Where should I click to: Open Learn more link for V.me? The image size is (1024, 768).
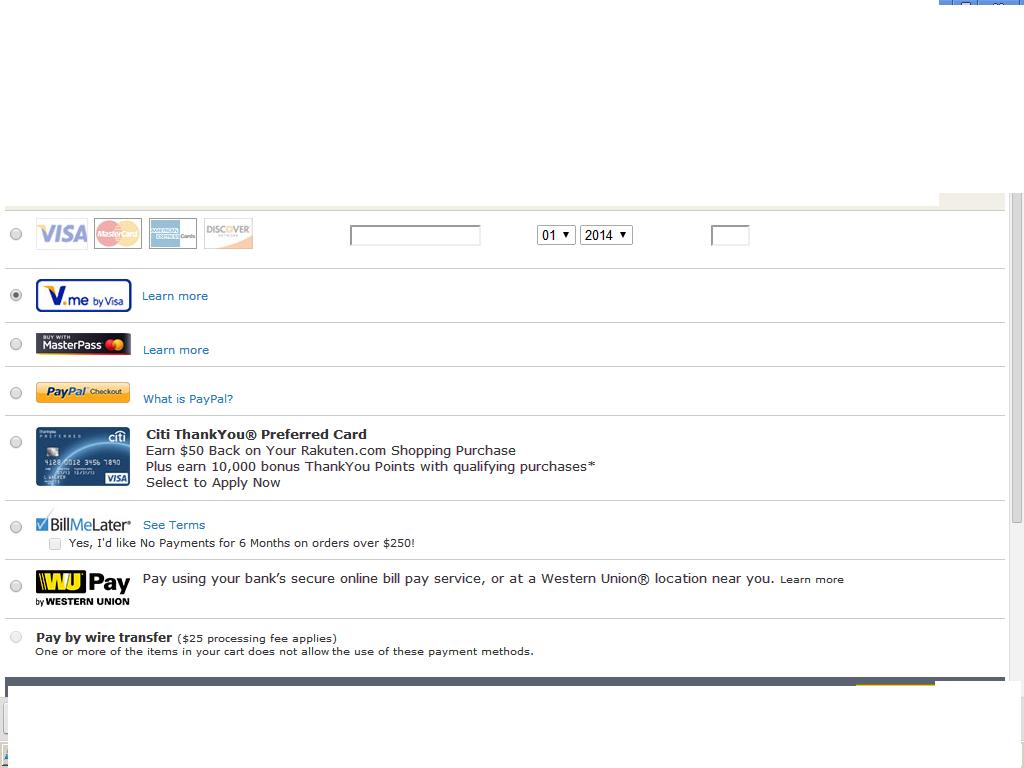[175, 296]
